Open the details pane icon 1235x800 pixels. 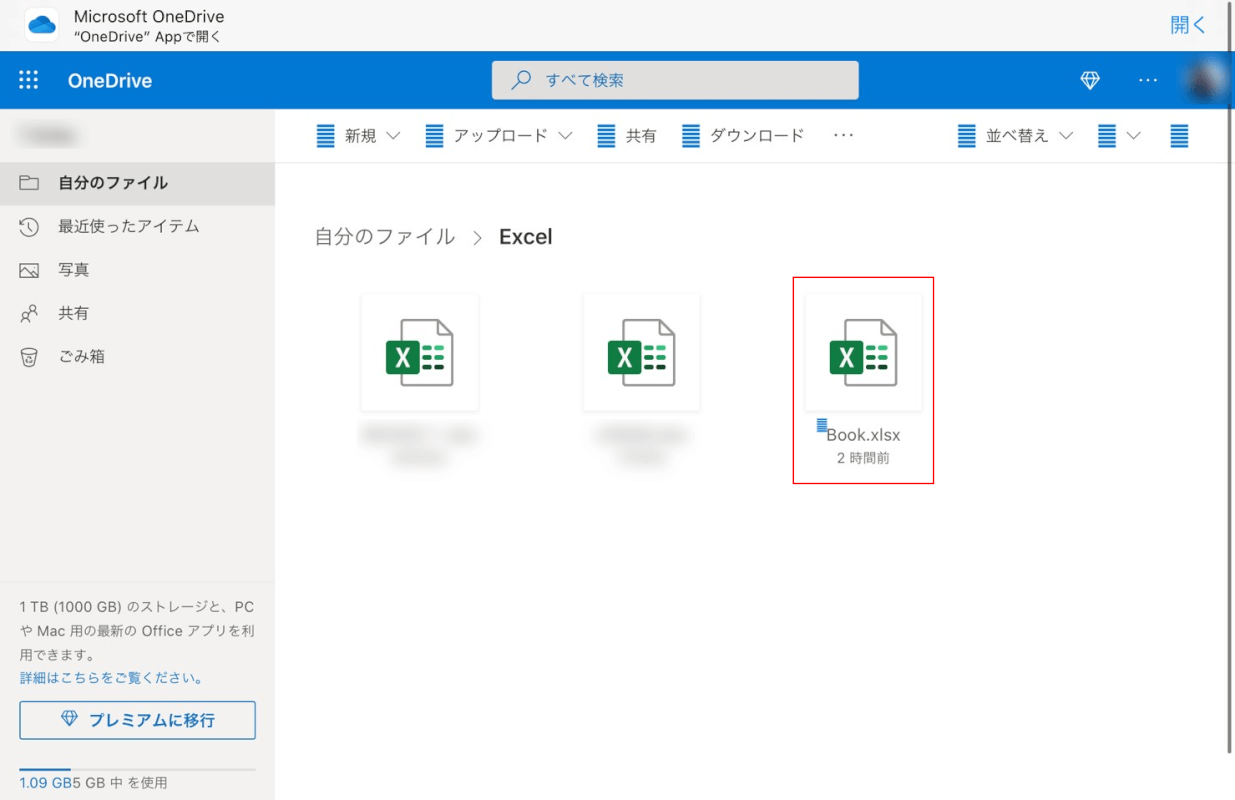pyautogui.click(x=1180, y=136)
